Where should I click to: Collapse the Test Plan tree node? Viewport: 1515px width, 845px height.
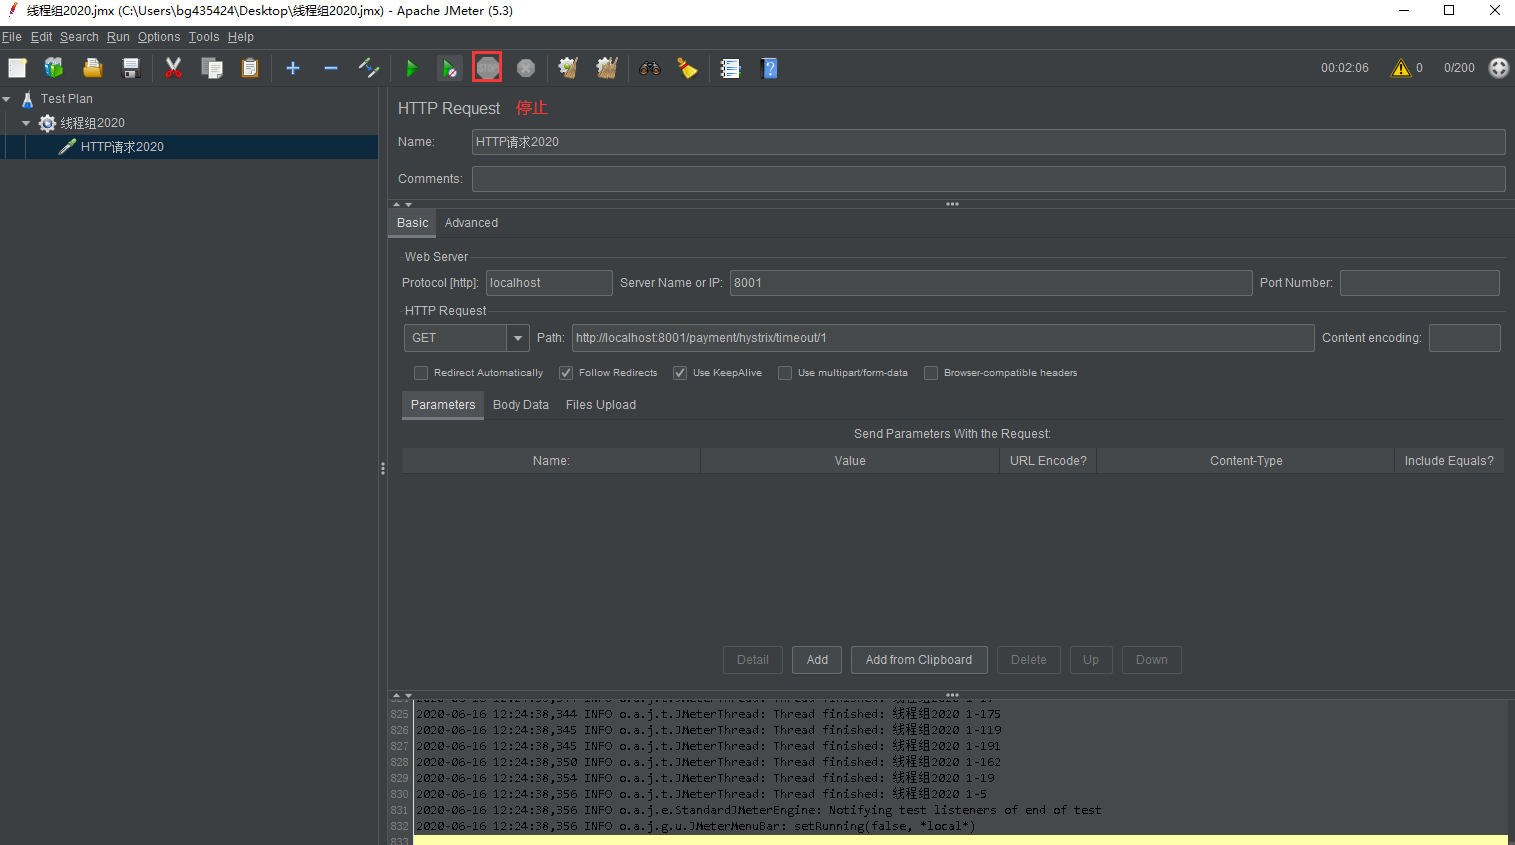(7, 99)
